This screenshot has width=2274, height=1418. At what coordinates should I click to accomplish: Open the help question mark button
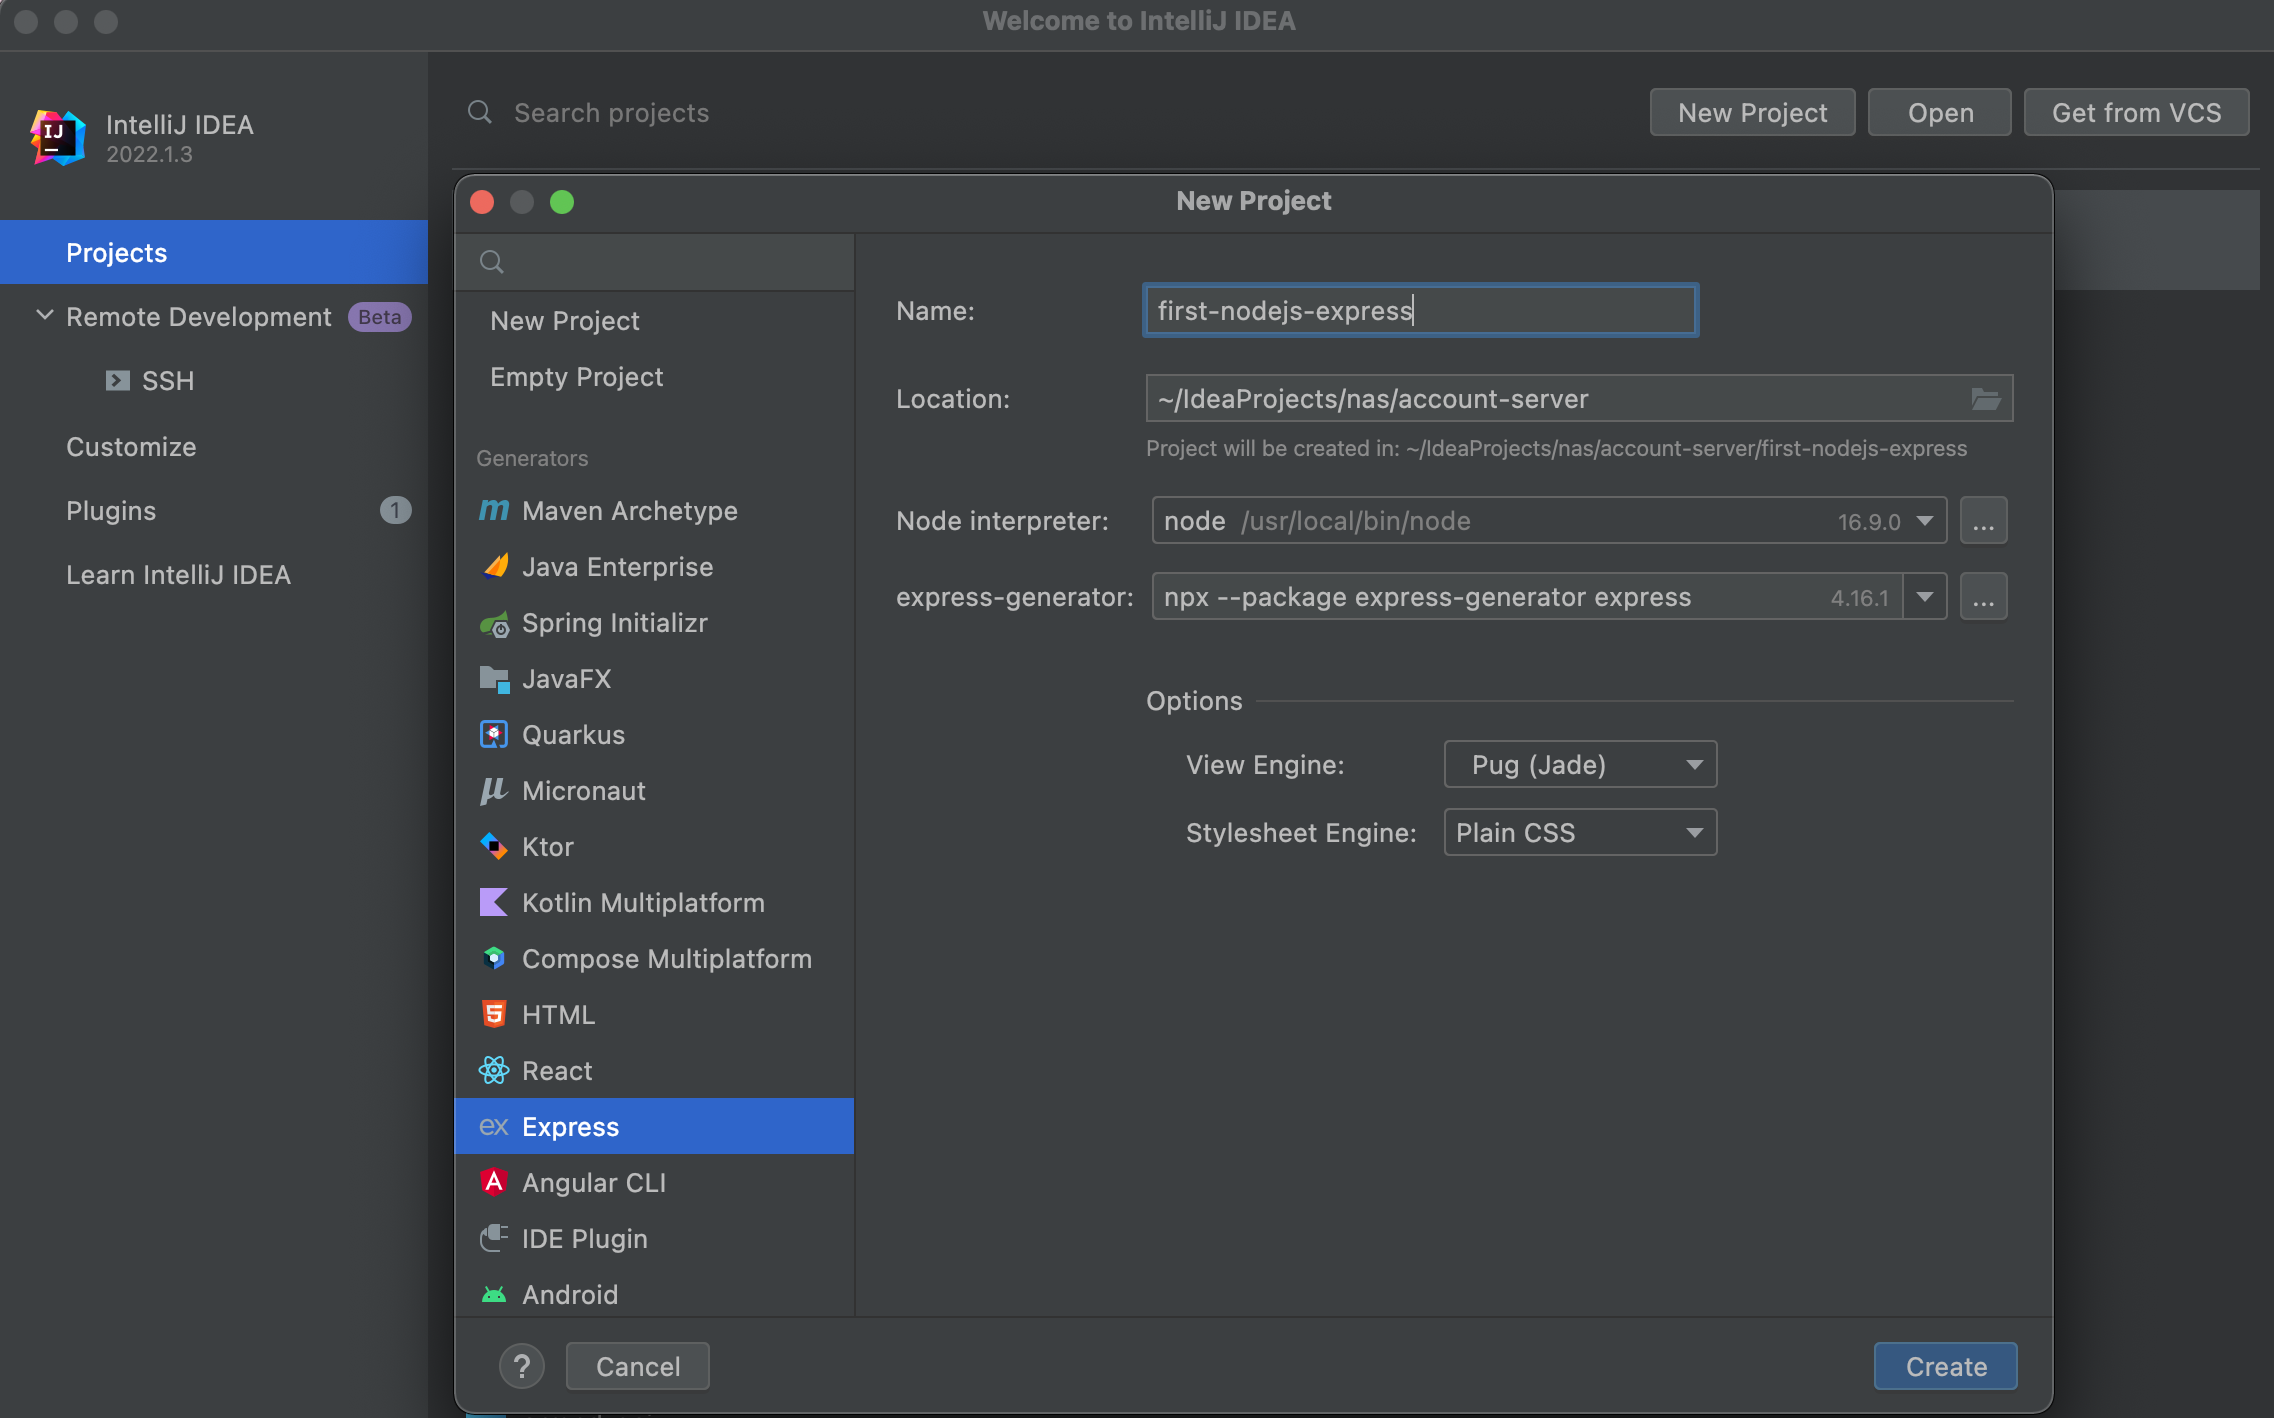(x=521, y=1366)
